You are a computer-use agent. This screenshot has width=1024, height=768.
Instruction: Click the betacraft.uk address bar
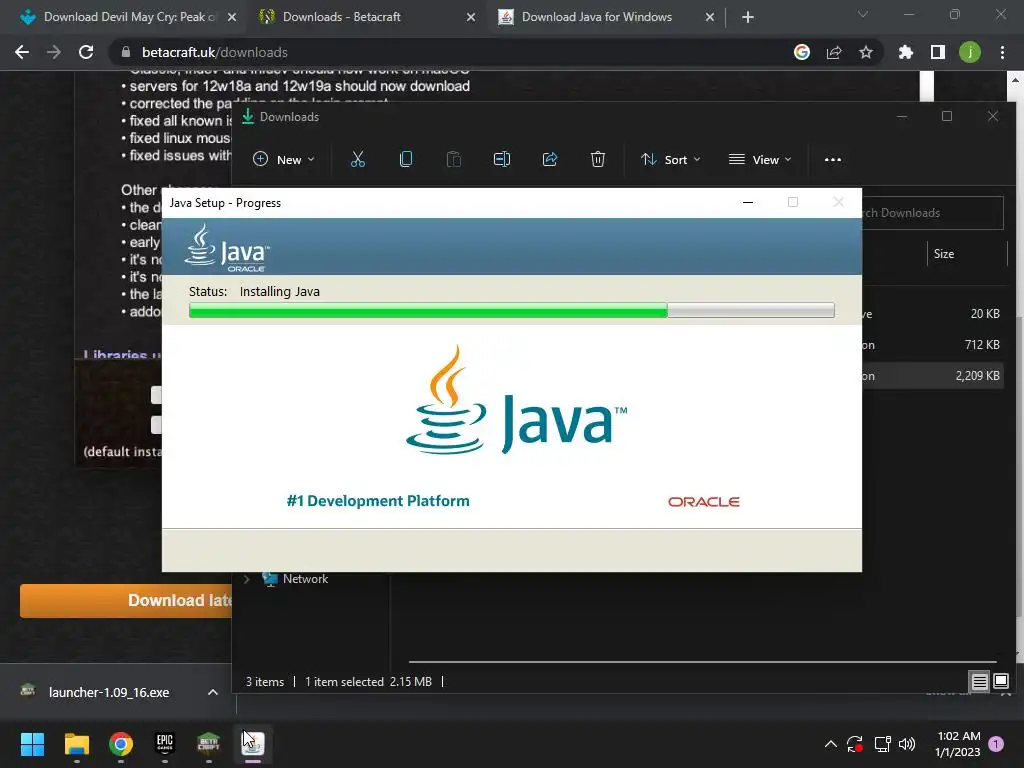[x=451, y=52]
